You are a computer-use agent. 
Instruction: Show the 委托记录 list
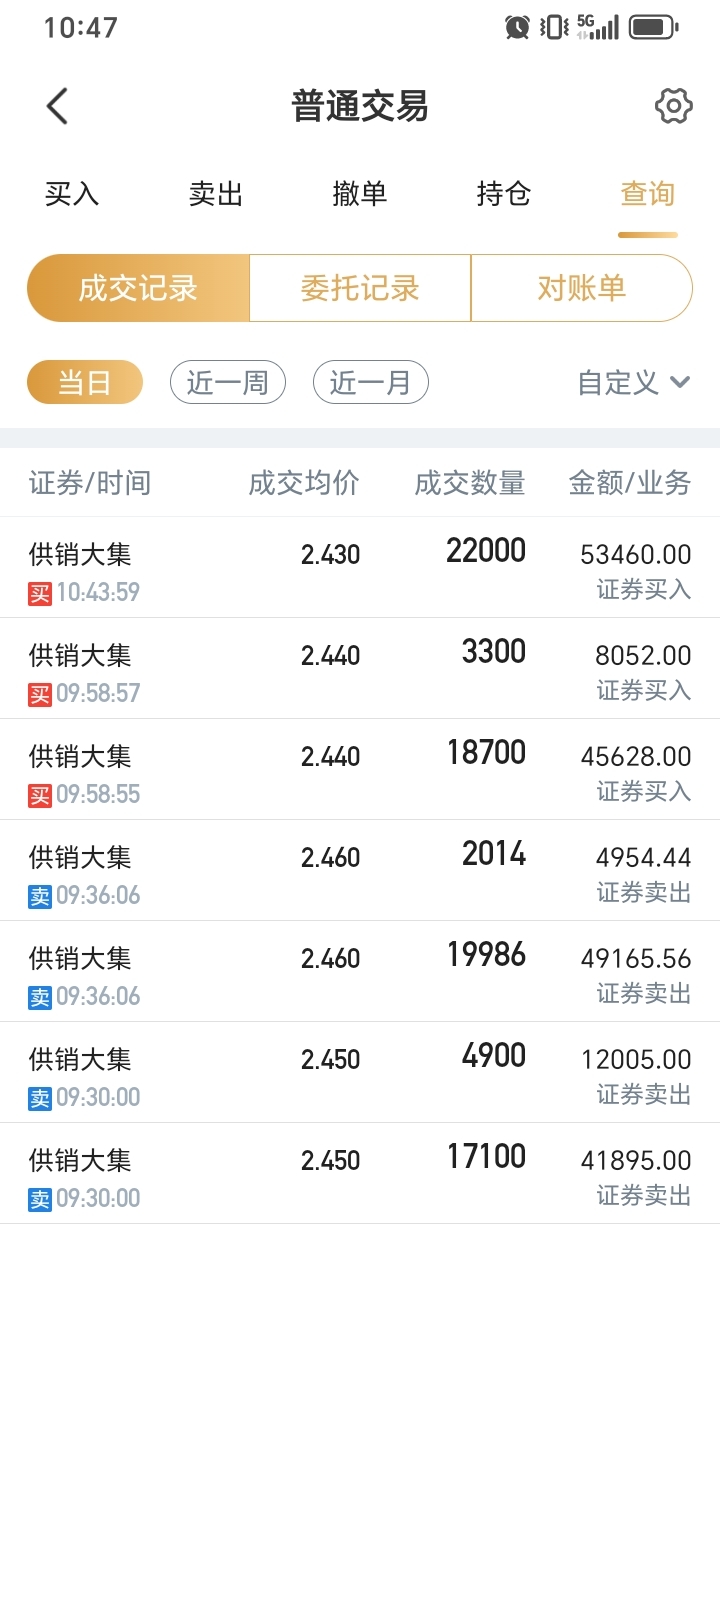tap(360, 288)
